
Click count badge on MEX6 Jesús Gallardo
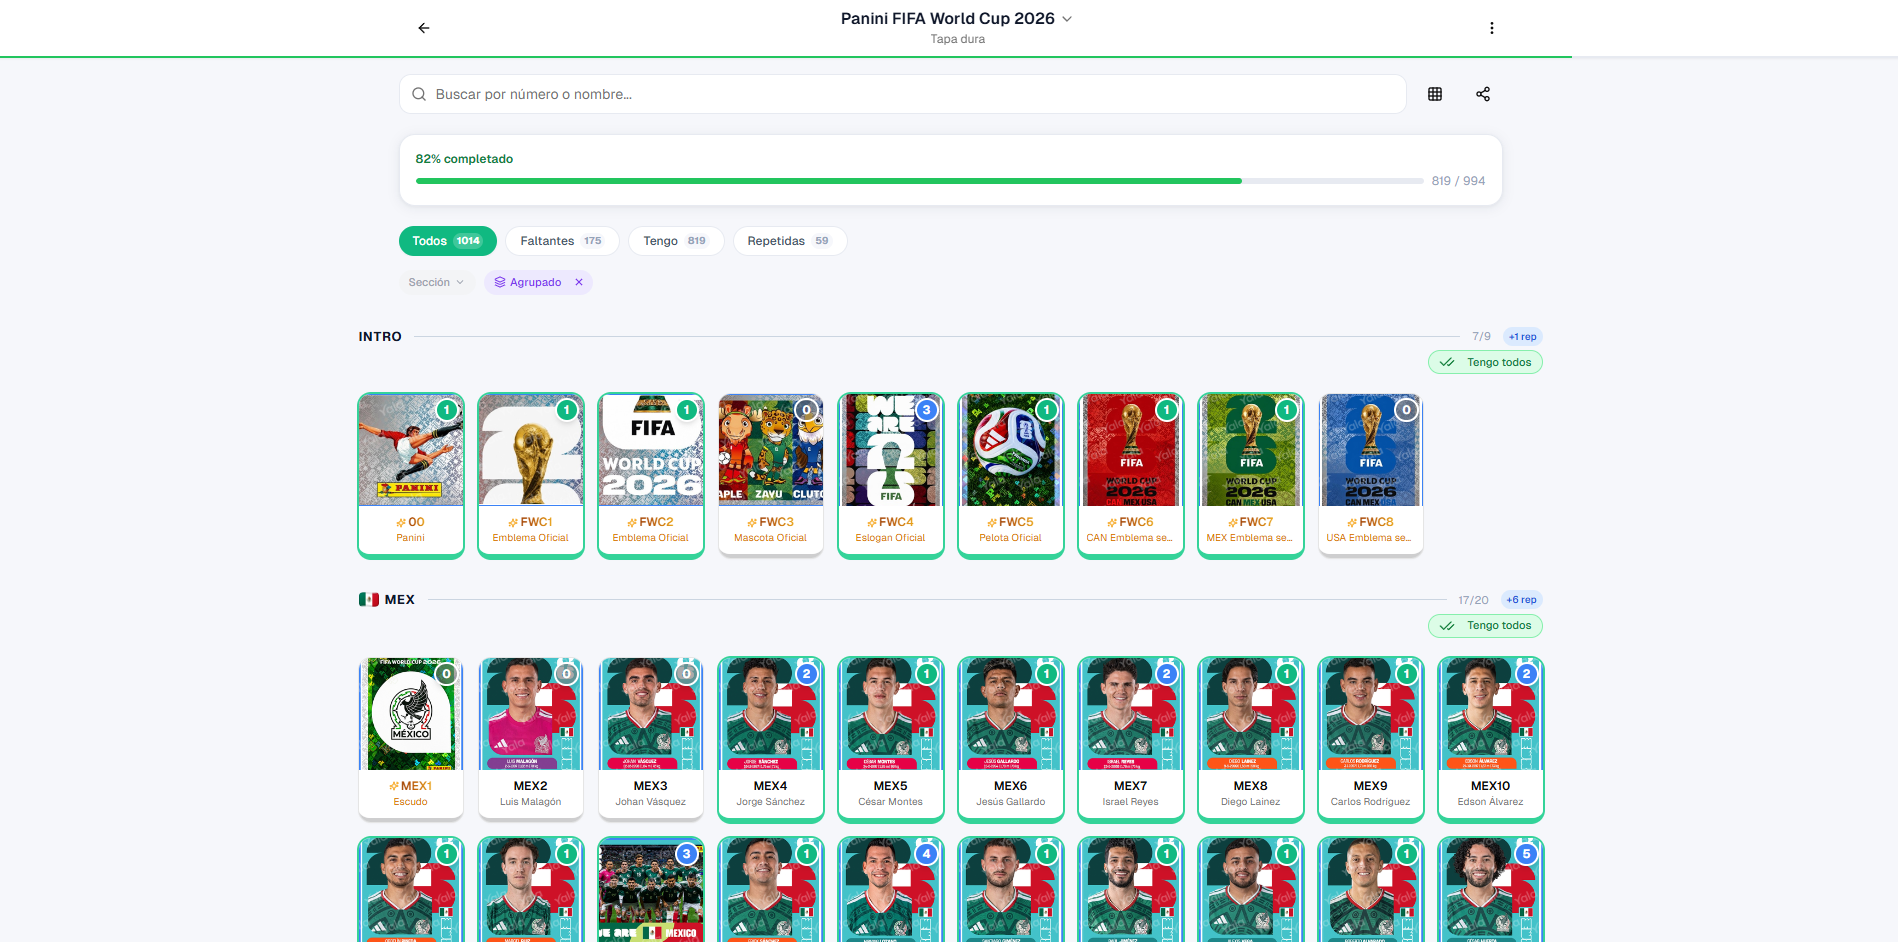point(1047,674)
